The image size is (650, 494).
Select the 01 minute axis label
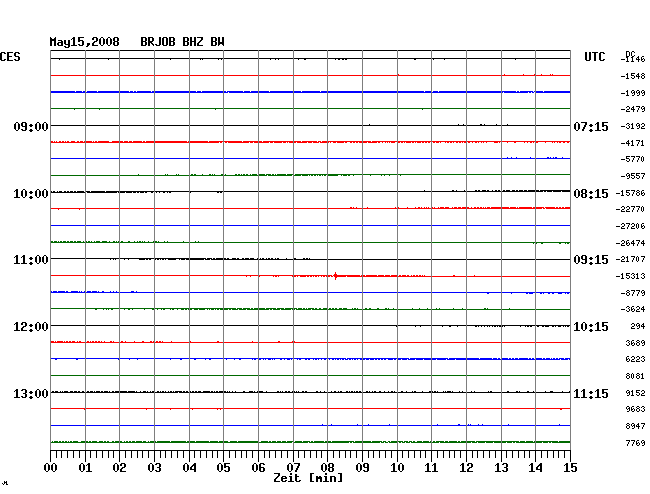[85, 468]
